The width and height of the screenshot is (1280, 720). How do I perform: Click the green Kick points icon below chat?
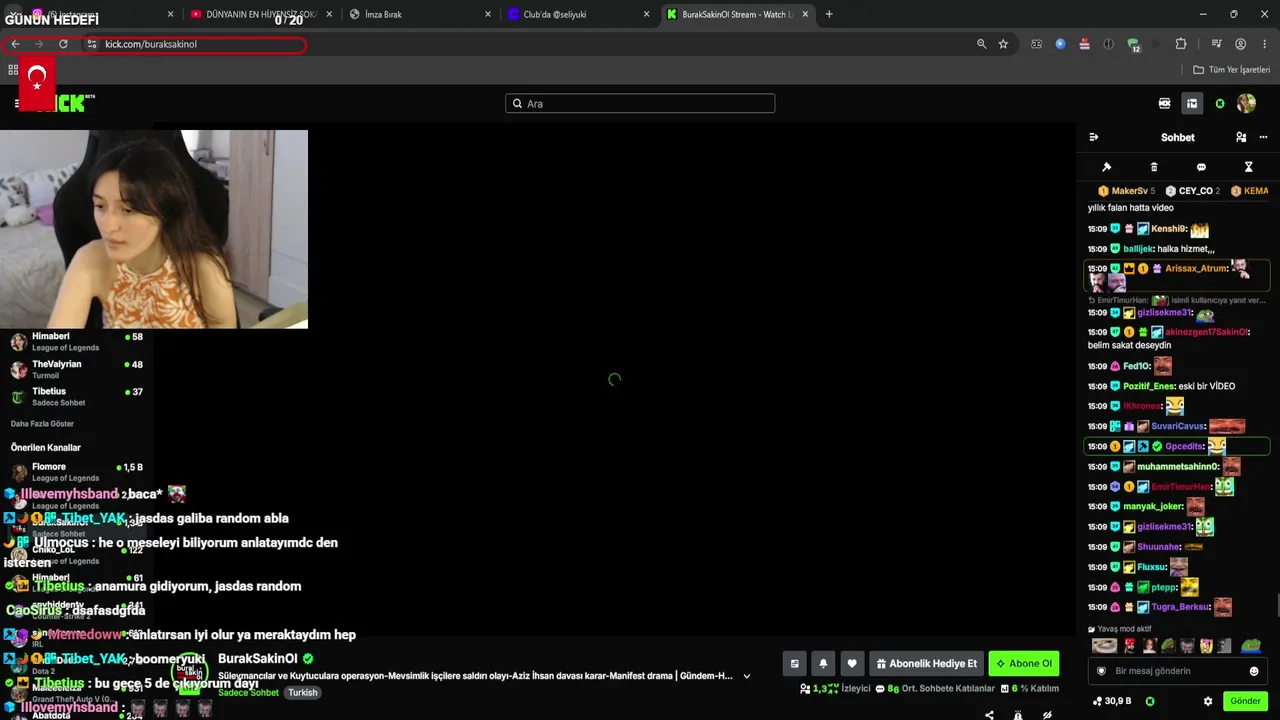[x=1150, y=701]
